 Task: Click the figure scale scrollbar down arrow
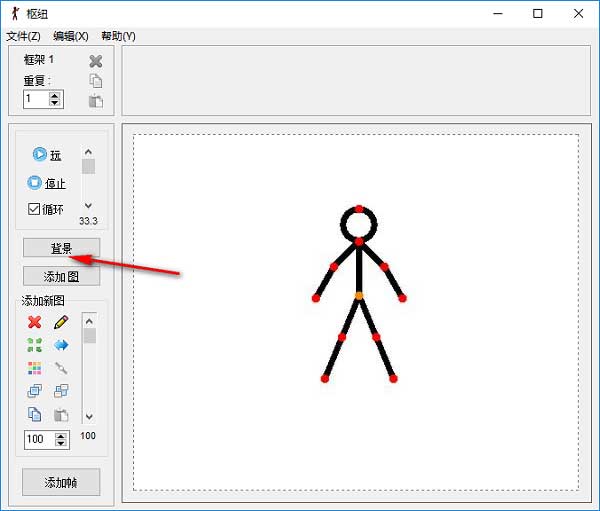(89, 416)
